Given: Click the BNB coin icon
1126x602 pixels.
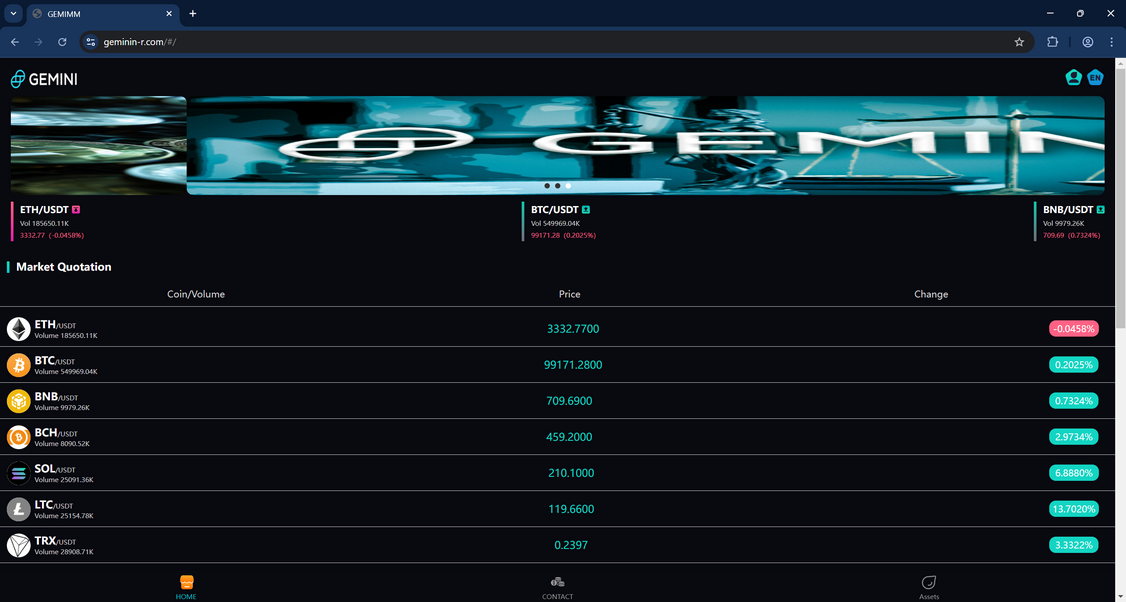Looking at the screenshot, I should [19, 401].
